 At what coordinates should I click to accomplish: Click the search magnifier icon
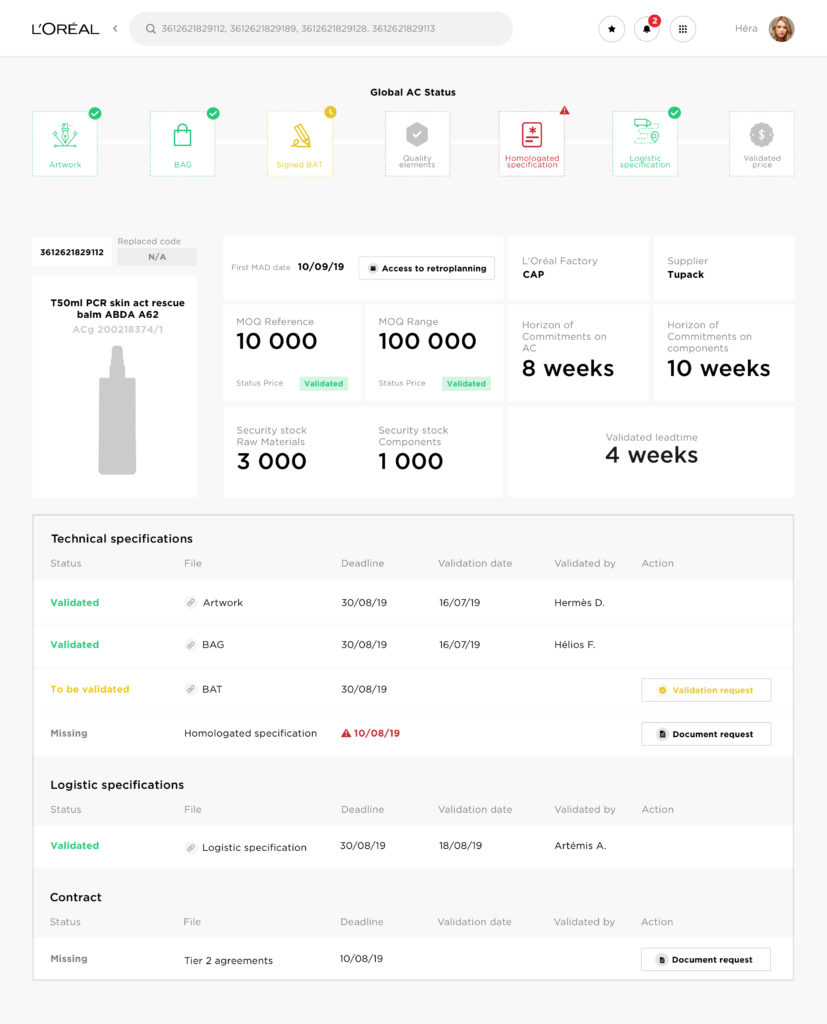tap(150, 29)
